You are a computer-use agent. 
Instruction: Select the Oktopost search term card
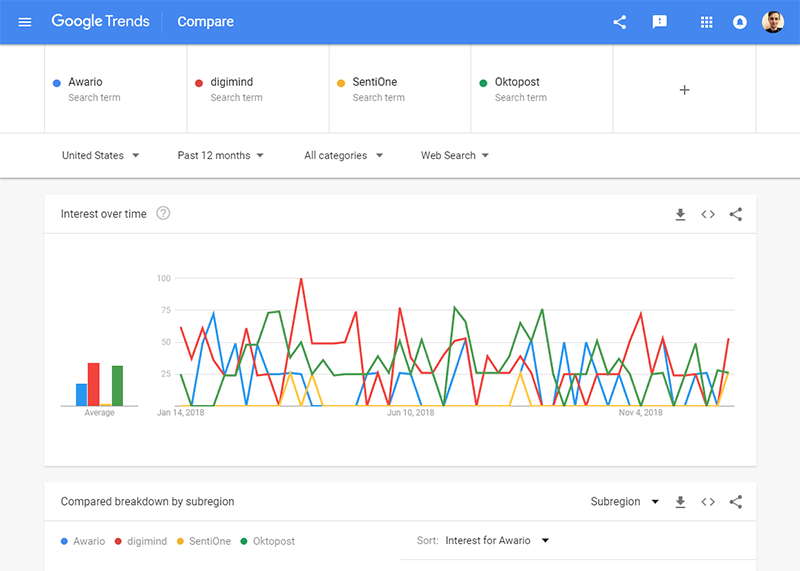point(542,89)
